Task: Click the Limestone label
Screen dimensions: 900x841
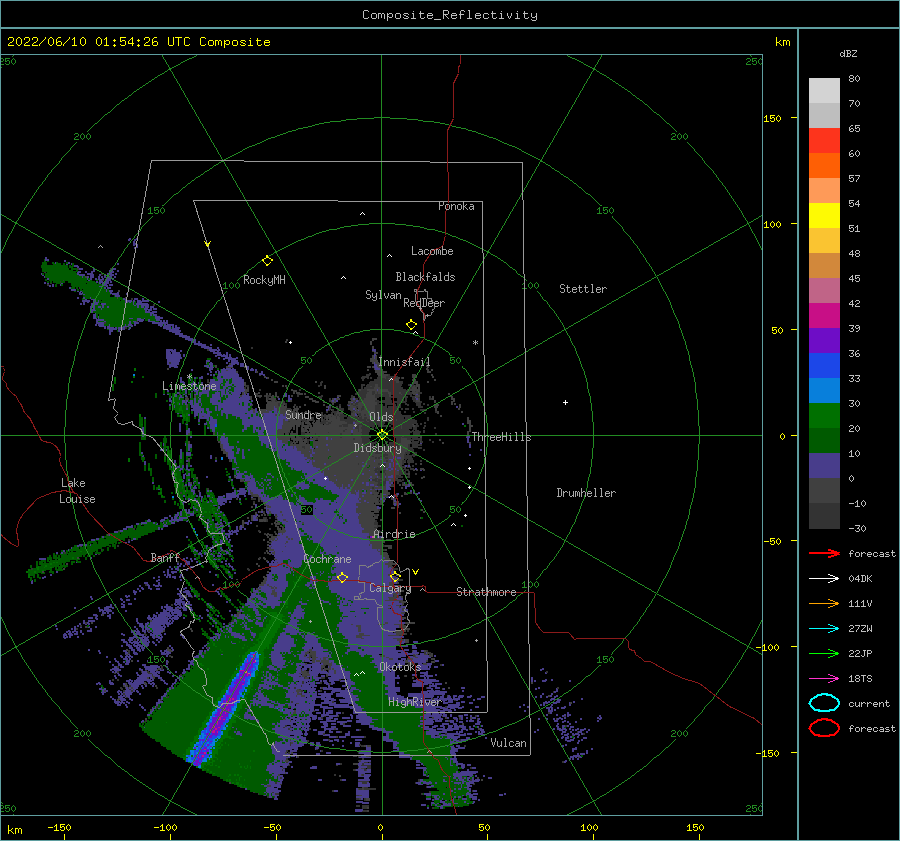Action: click(x=189, y=386)
